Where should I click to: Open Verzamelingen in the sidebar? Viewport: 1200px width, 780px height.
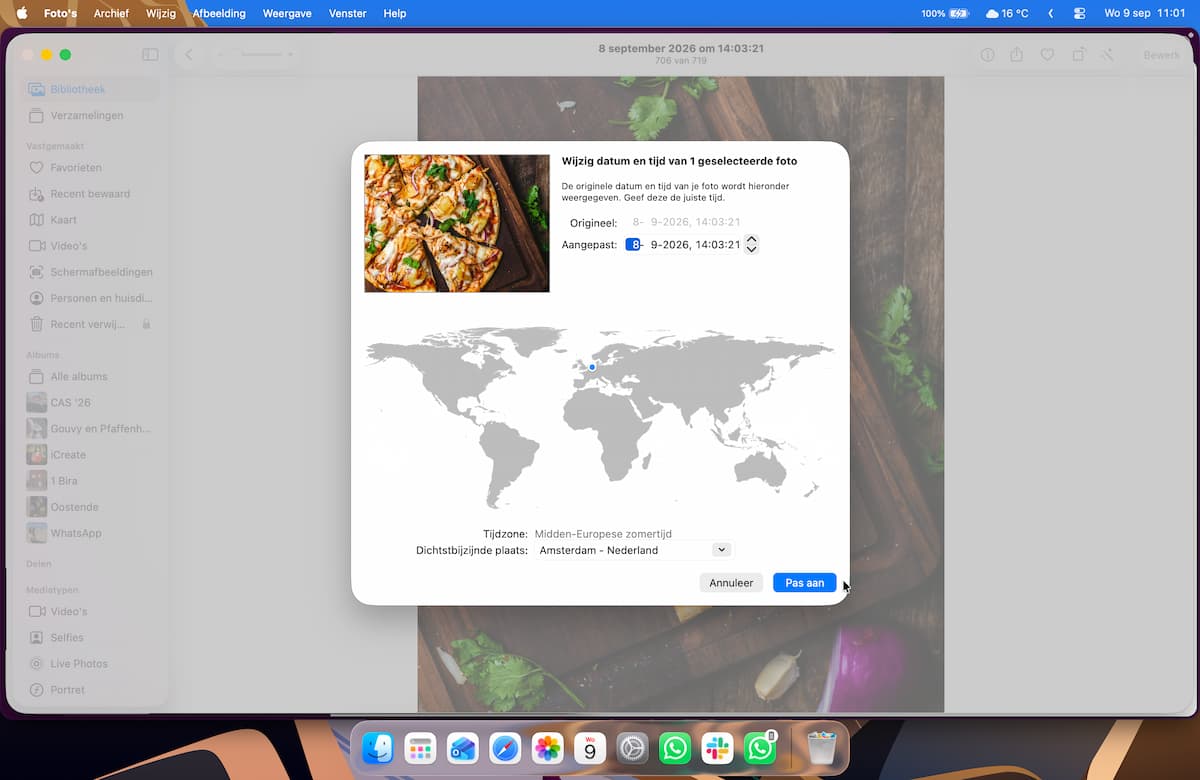pos(90,115)
